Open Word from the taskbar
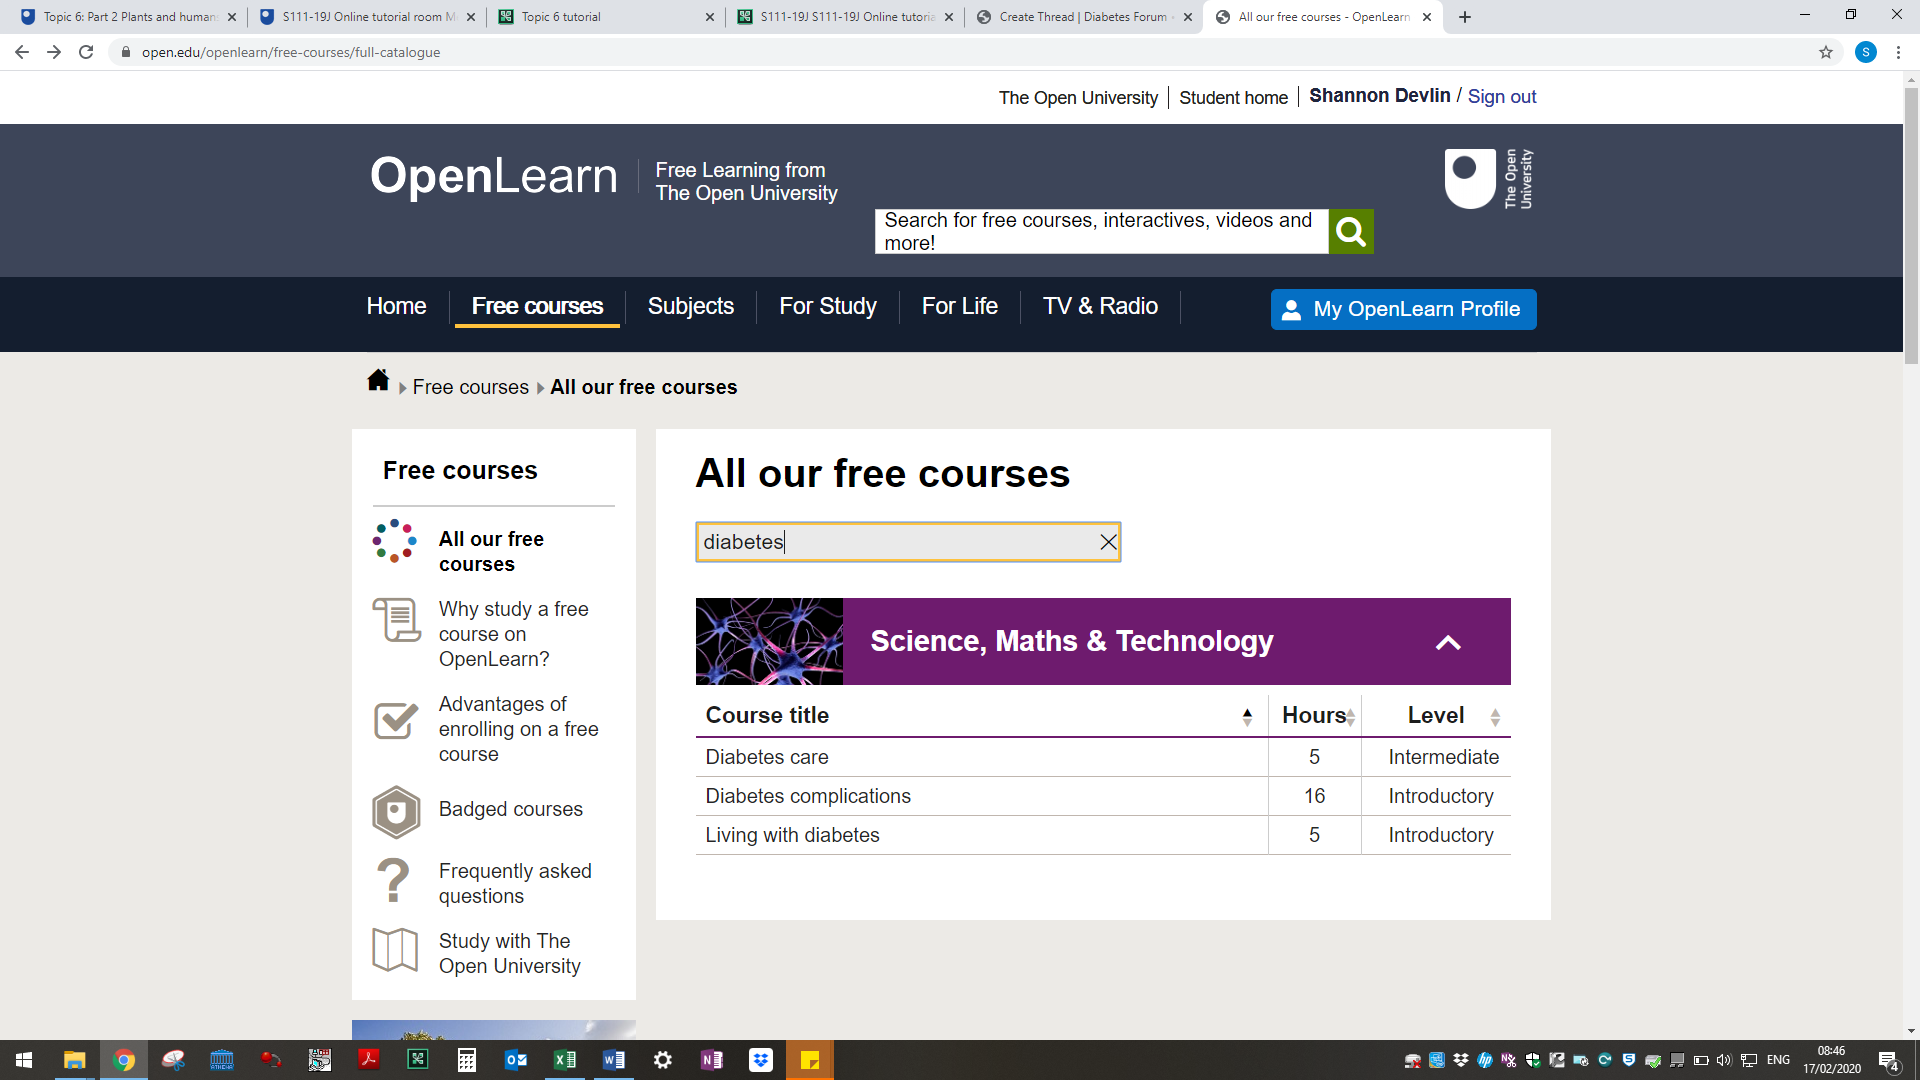The height and width of the screenshot is (1080, 1920). pos(614,1060)
